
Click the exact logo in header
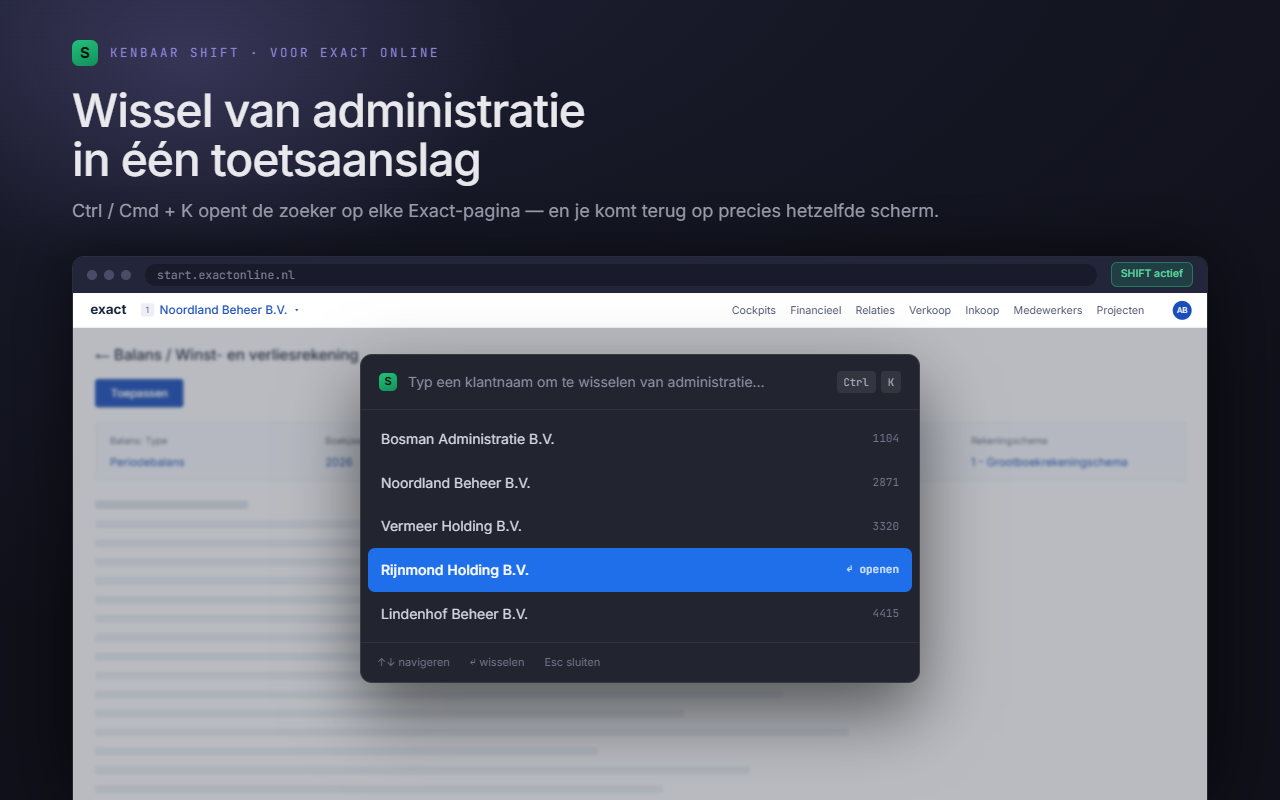[x=108, y=310]
